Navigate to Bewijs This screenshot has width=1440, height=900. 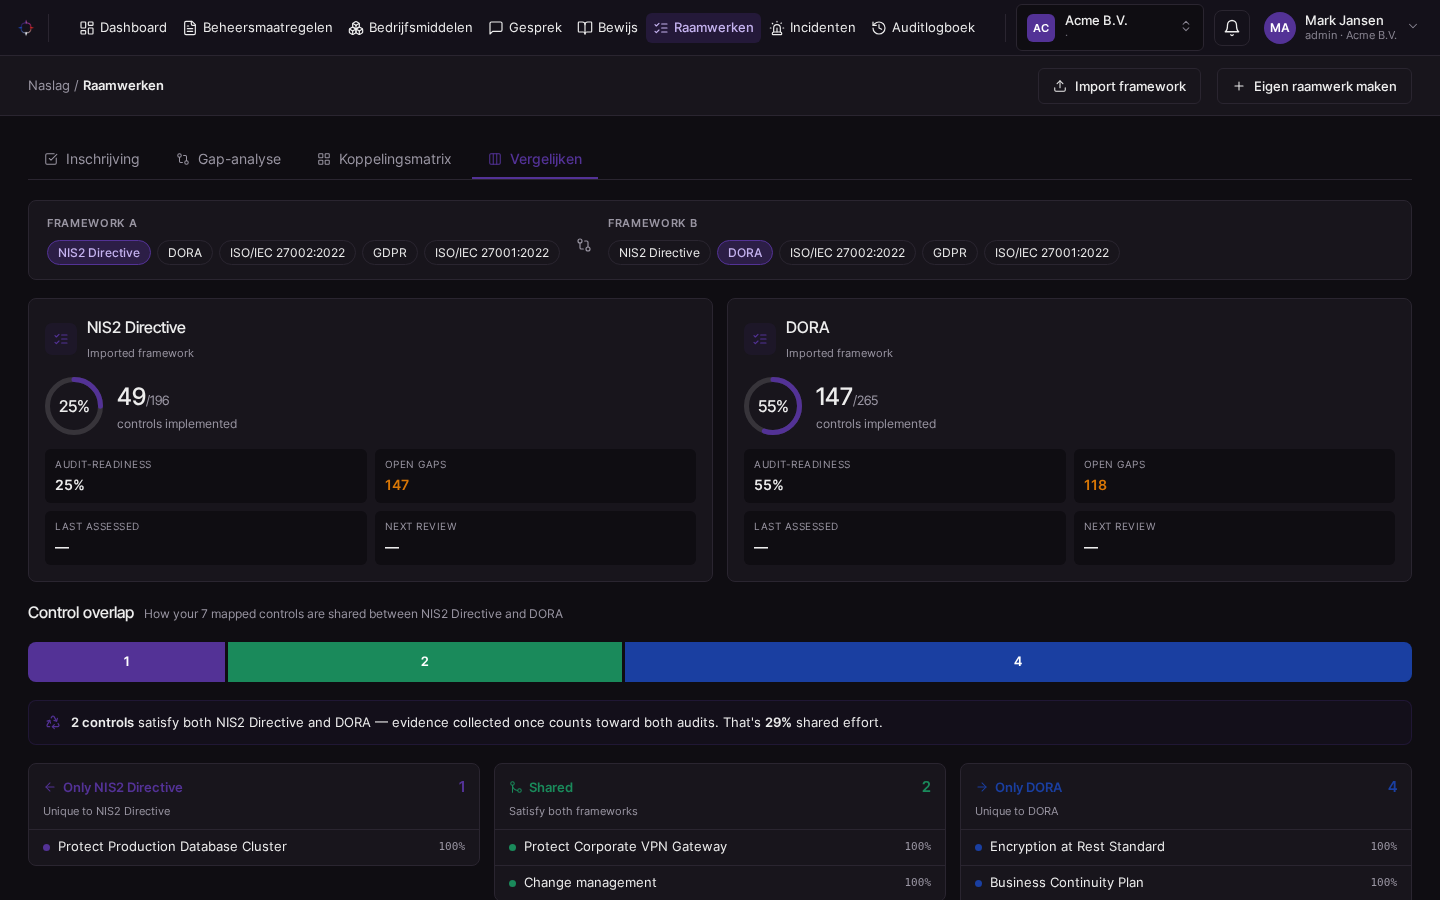tap(608, 28)
